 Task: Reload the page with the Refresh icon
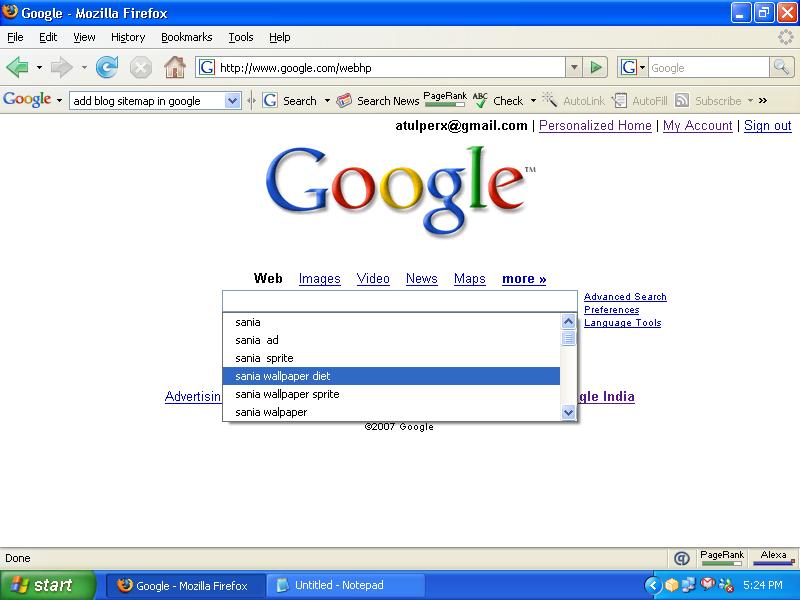(107, 67)
